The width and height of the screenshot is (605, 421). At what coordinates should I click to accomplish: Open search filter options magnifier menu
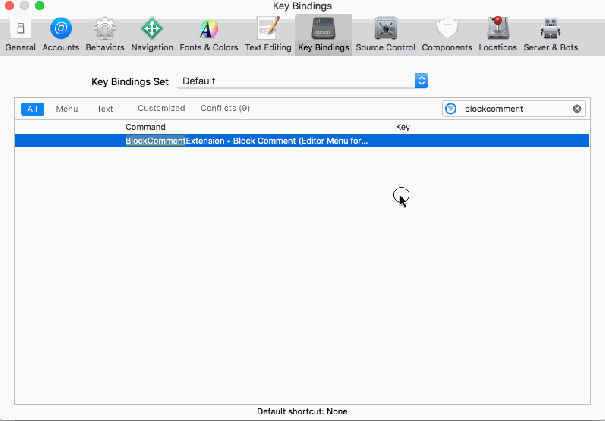tap(451, 108)
